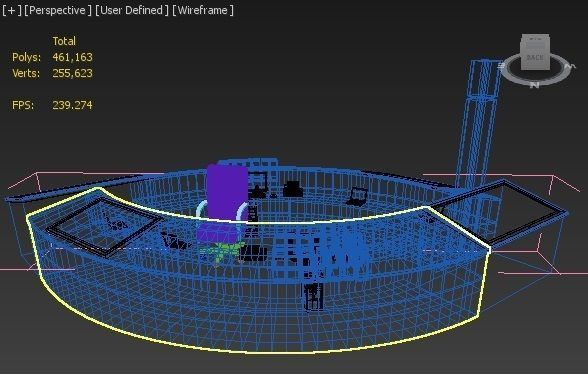Image resolution: width=588 pixels, height=374 pixels.
Task: Click the Verts count value 255,623
Action: [72, 73]
